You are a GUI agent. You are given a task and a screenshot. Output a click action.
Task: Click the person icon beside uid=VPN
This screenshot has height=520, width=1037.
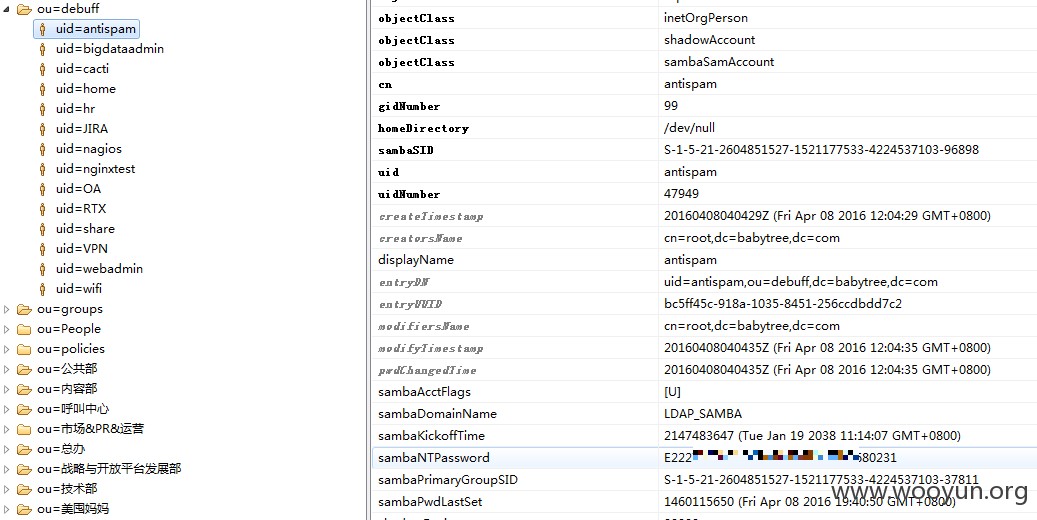[x=43, y=249]
